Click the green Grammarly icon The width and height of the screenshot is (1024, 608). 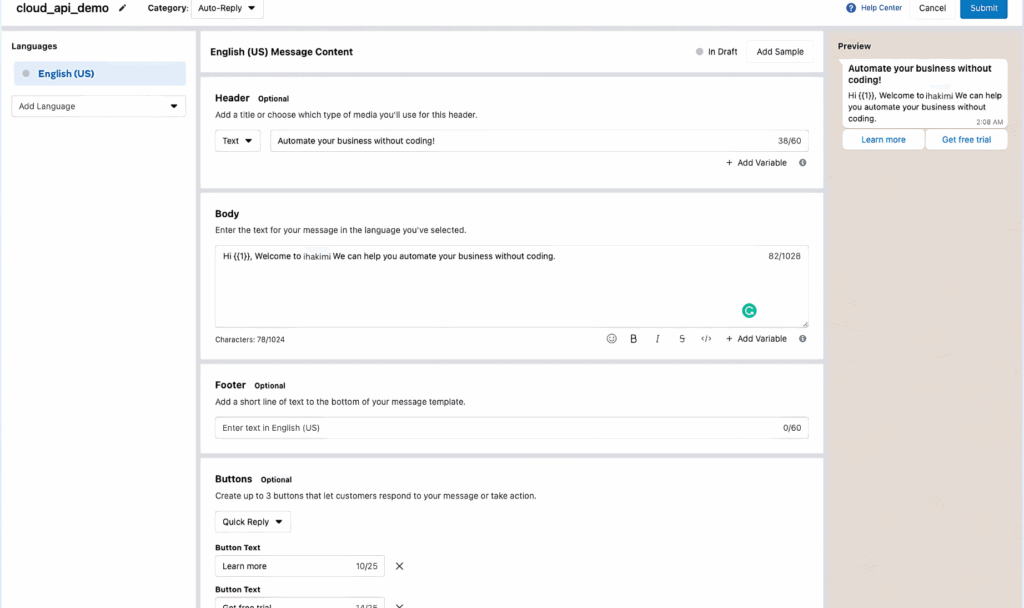pos(749,311)
